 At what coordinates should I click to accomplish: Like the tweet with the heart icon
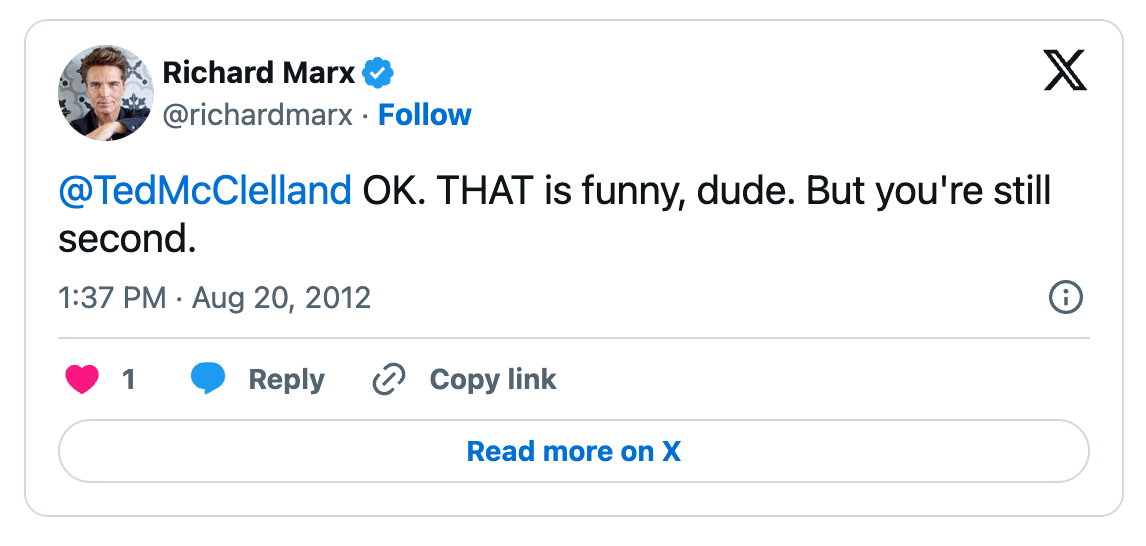(x=82, y=380)
